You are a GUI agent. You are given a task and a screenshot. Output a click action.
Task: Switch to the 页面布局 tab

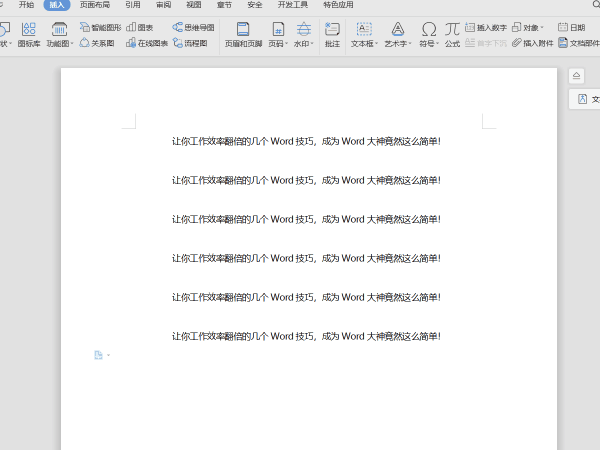(x=95, y=5)
